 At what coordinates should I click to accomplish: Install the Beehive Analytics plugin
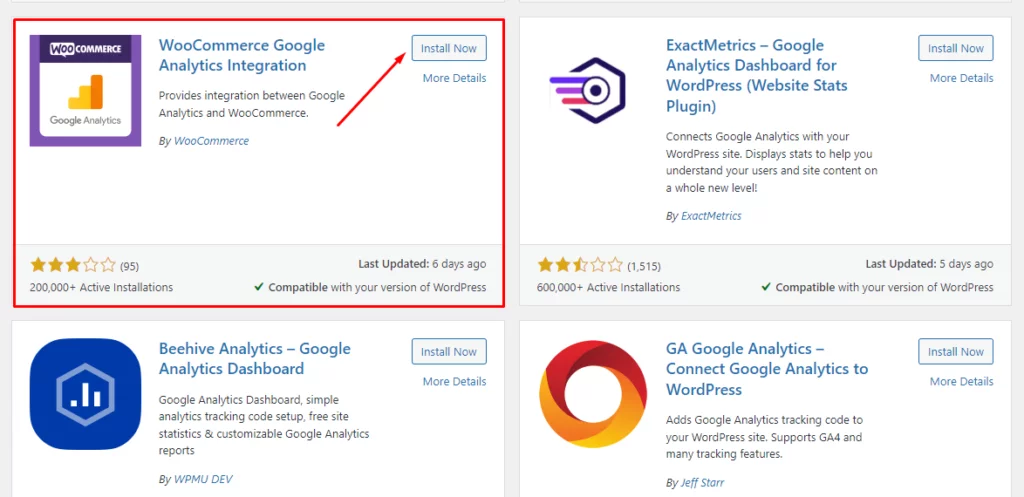coord(449,352)
